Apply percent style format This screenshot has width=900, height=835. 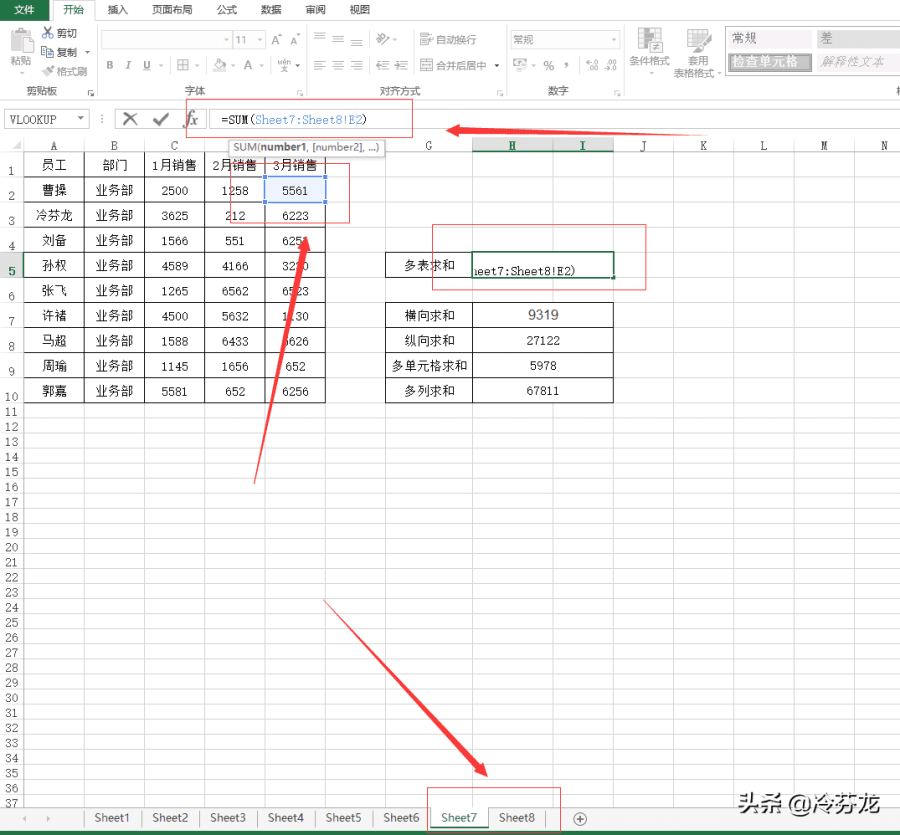[x=549, y=65]
